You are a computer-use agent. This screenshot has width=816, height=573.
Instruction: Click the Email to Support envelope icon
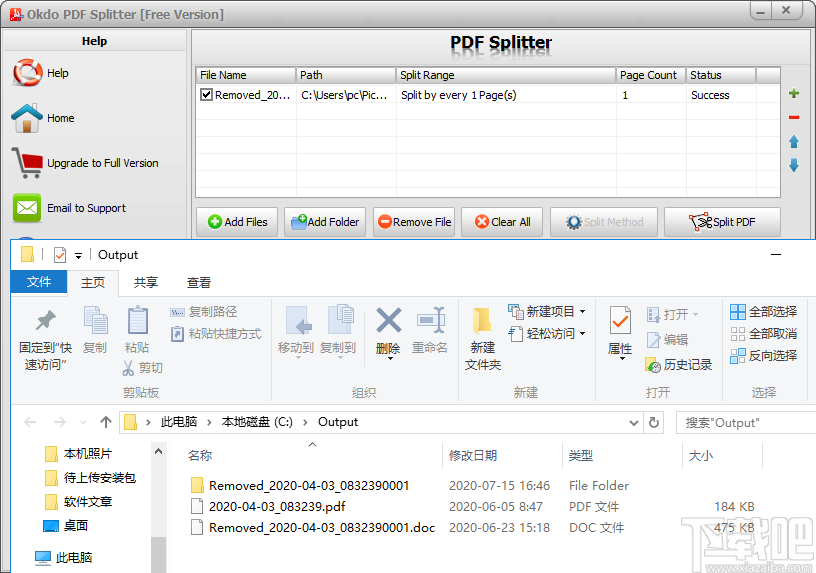pos(27,208)
